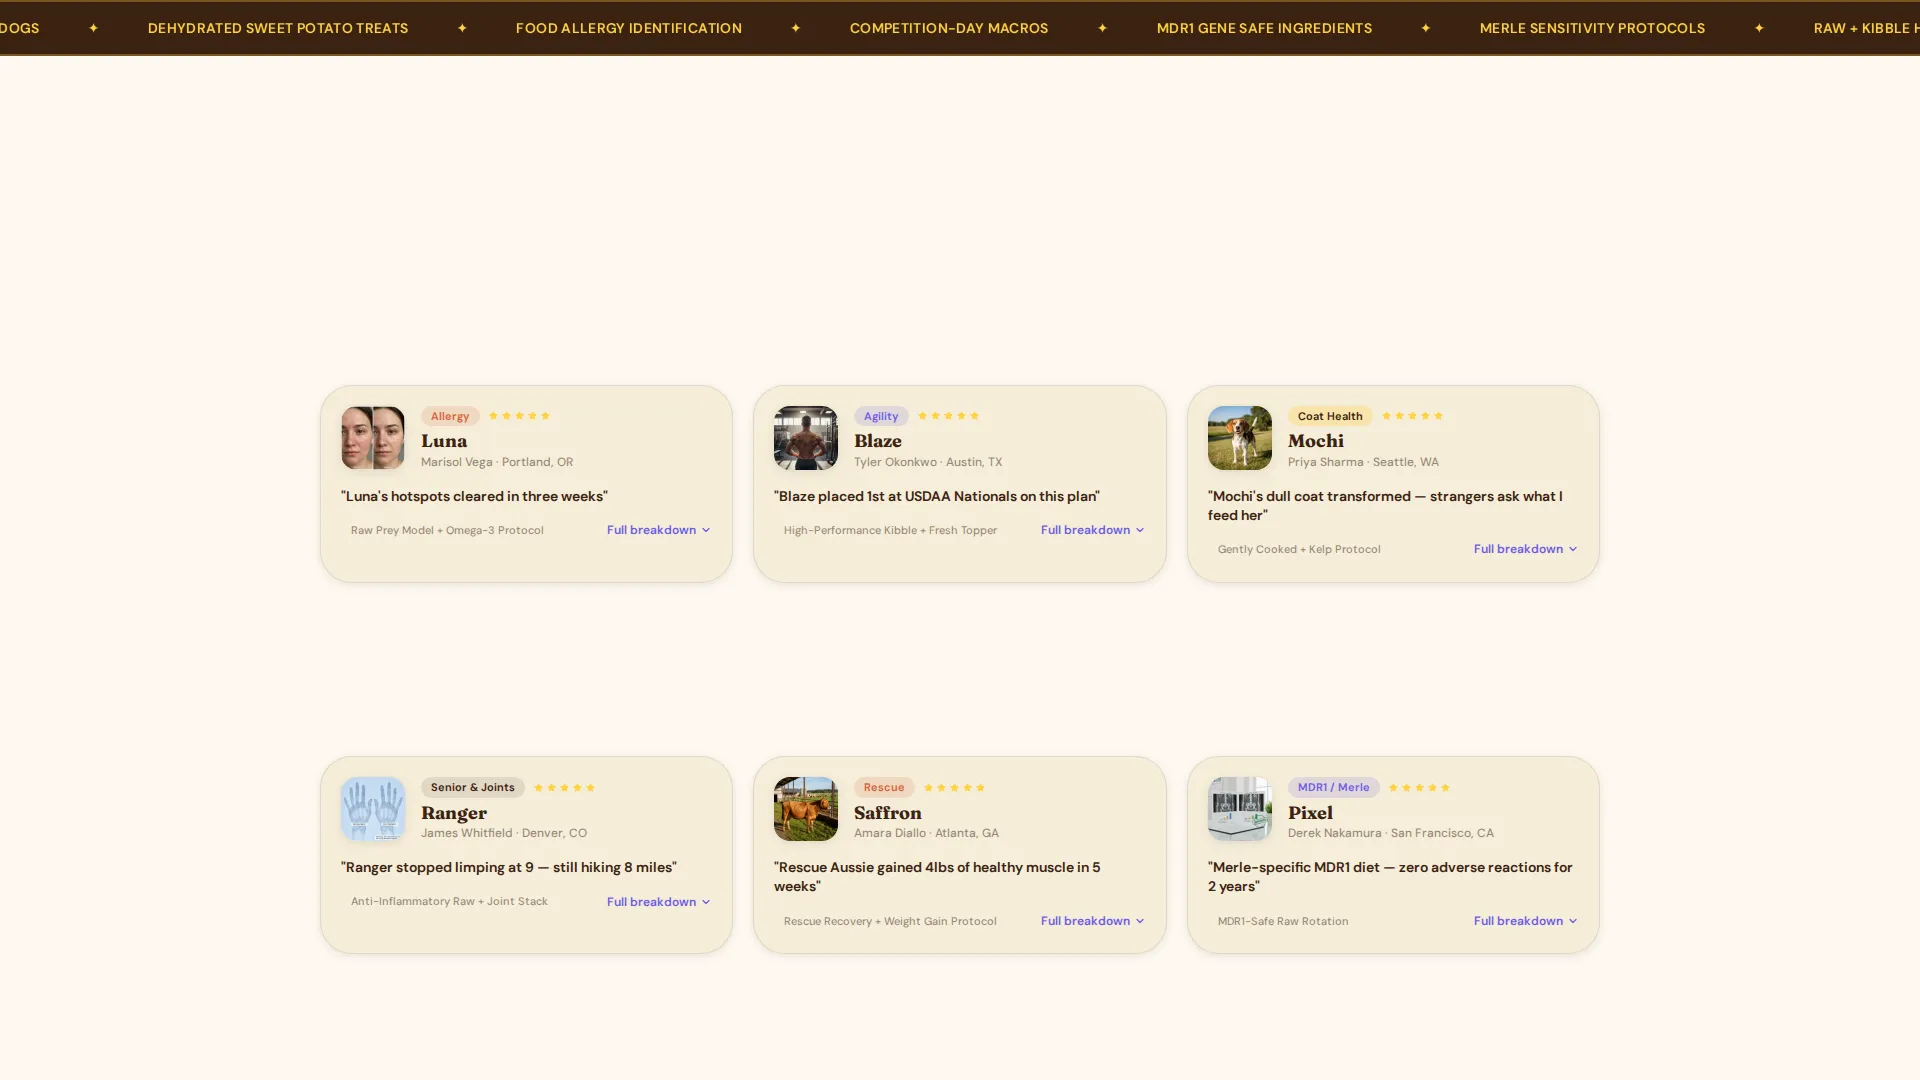Click the Pixel name heading
1920x1080 pixels.
(x=1310, y=813)
